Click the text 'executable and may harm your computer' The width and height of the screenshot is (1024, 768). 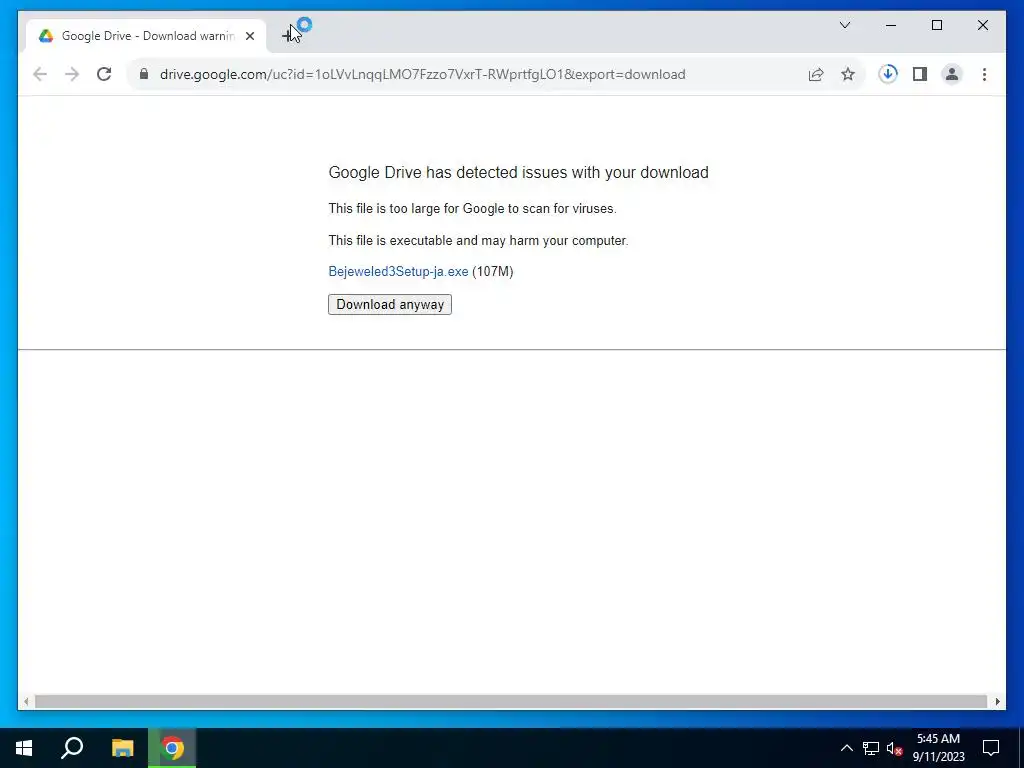pos(509,240)
